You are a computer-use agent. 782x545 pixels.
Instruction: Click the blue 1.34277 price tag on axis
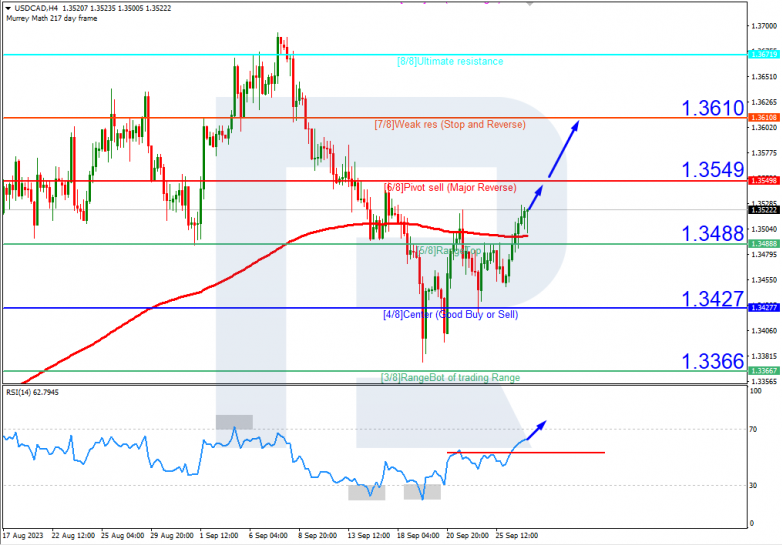[764, 308]
